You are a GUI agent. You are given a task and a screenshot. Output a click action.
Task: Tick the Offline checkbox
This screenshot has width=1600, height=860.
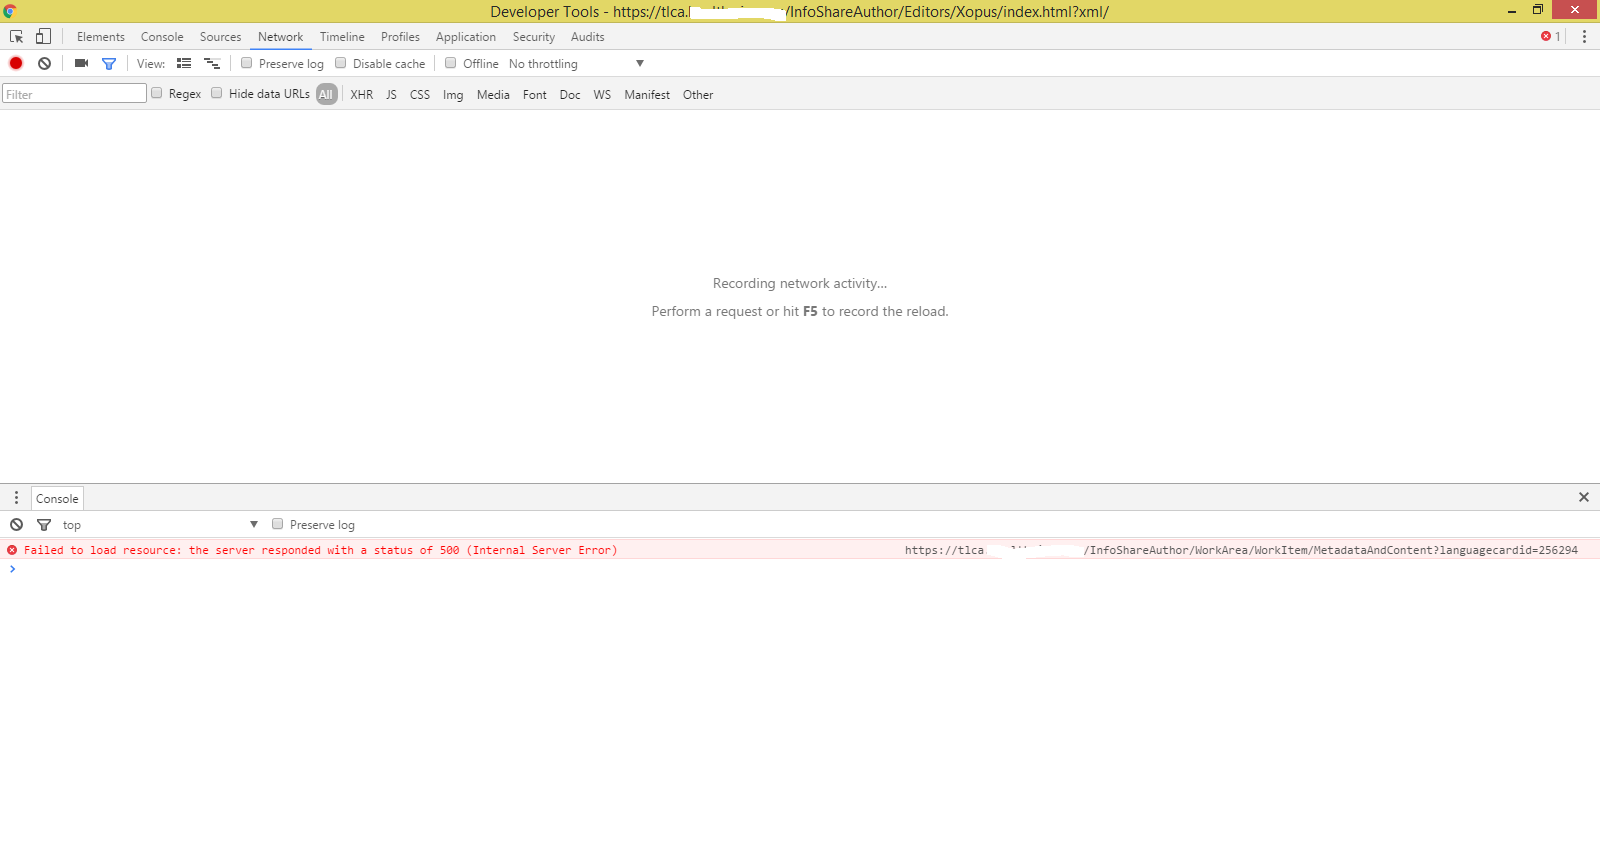(451, 63)
